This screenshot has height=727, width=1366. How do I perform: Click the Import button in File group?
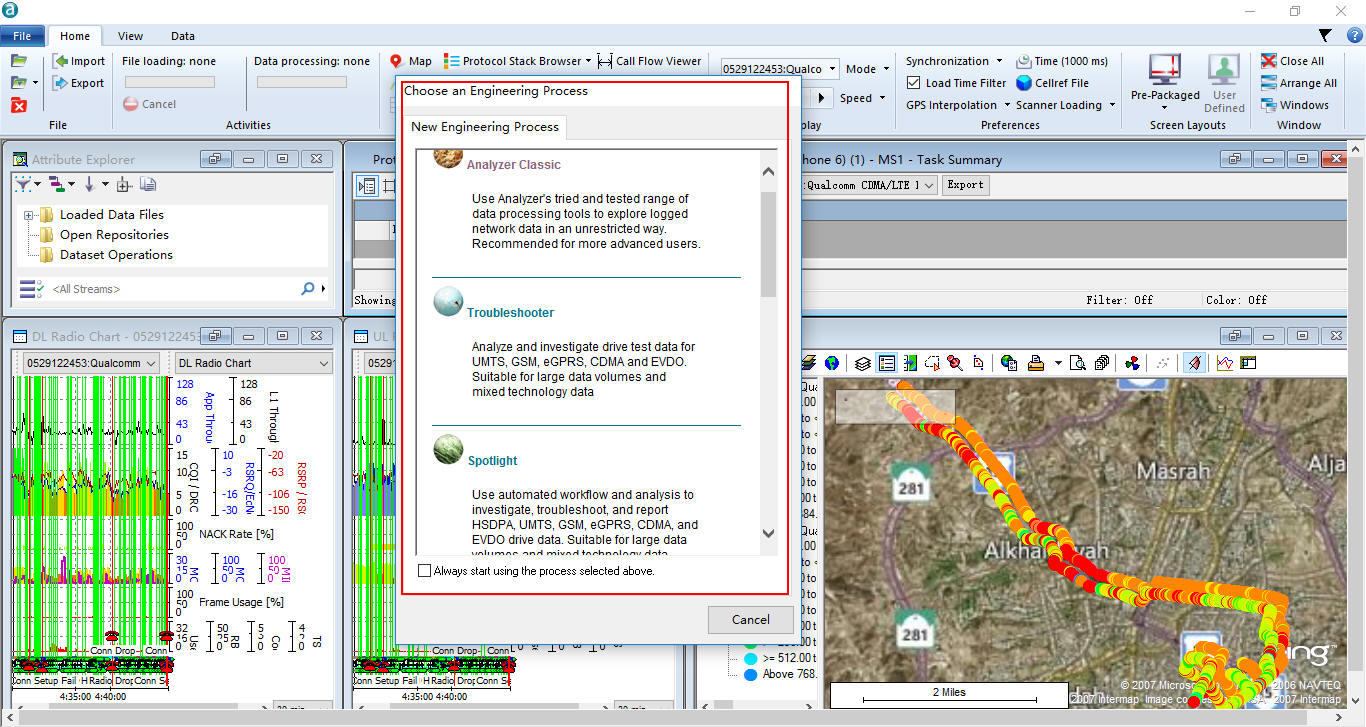click(79, 61)
